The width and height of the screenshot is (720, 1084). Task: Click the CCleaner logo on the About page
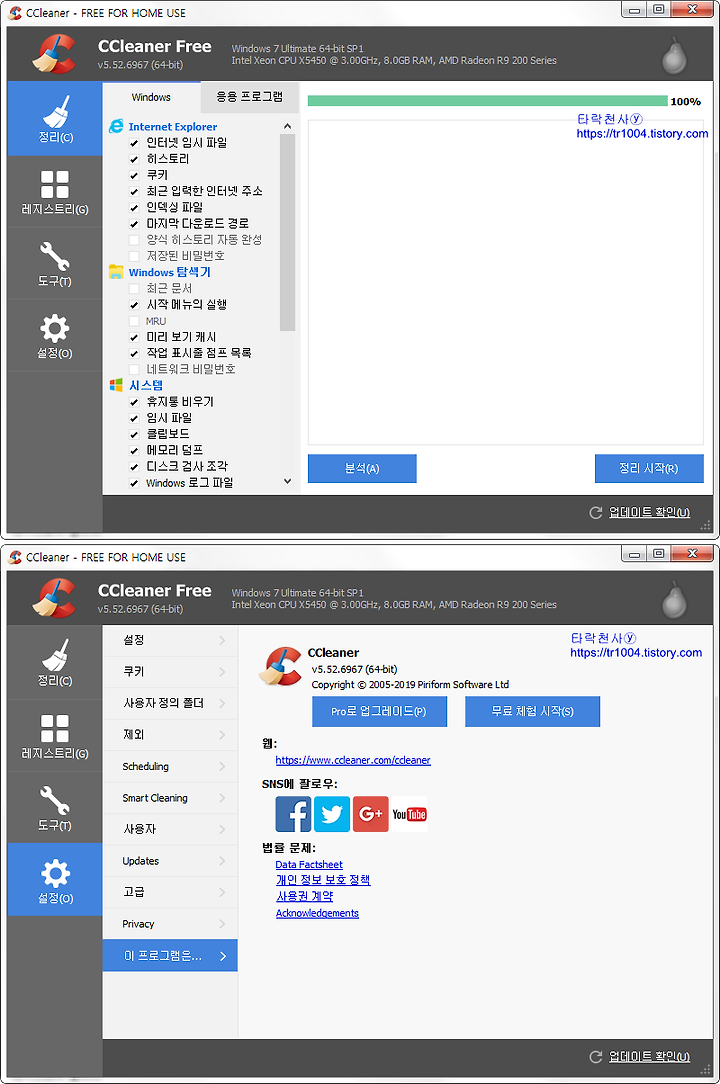tap(280, 666)
